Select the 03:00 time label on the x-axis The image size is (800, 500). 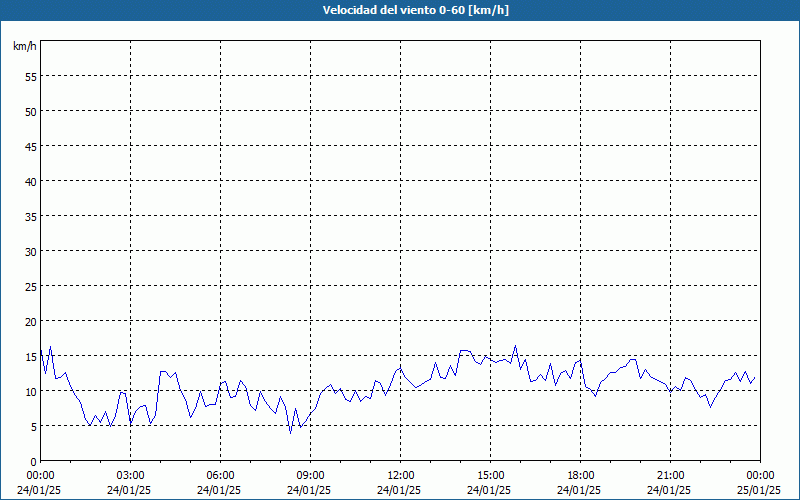[130, 475]
